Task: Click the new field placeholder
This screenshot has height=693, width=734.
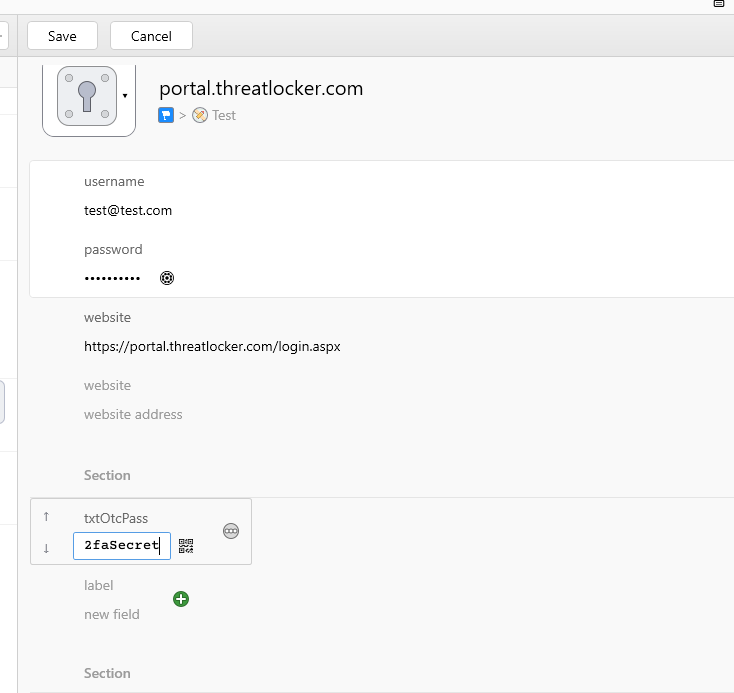Action: tap(112, 614)
